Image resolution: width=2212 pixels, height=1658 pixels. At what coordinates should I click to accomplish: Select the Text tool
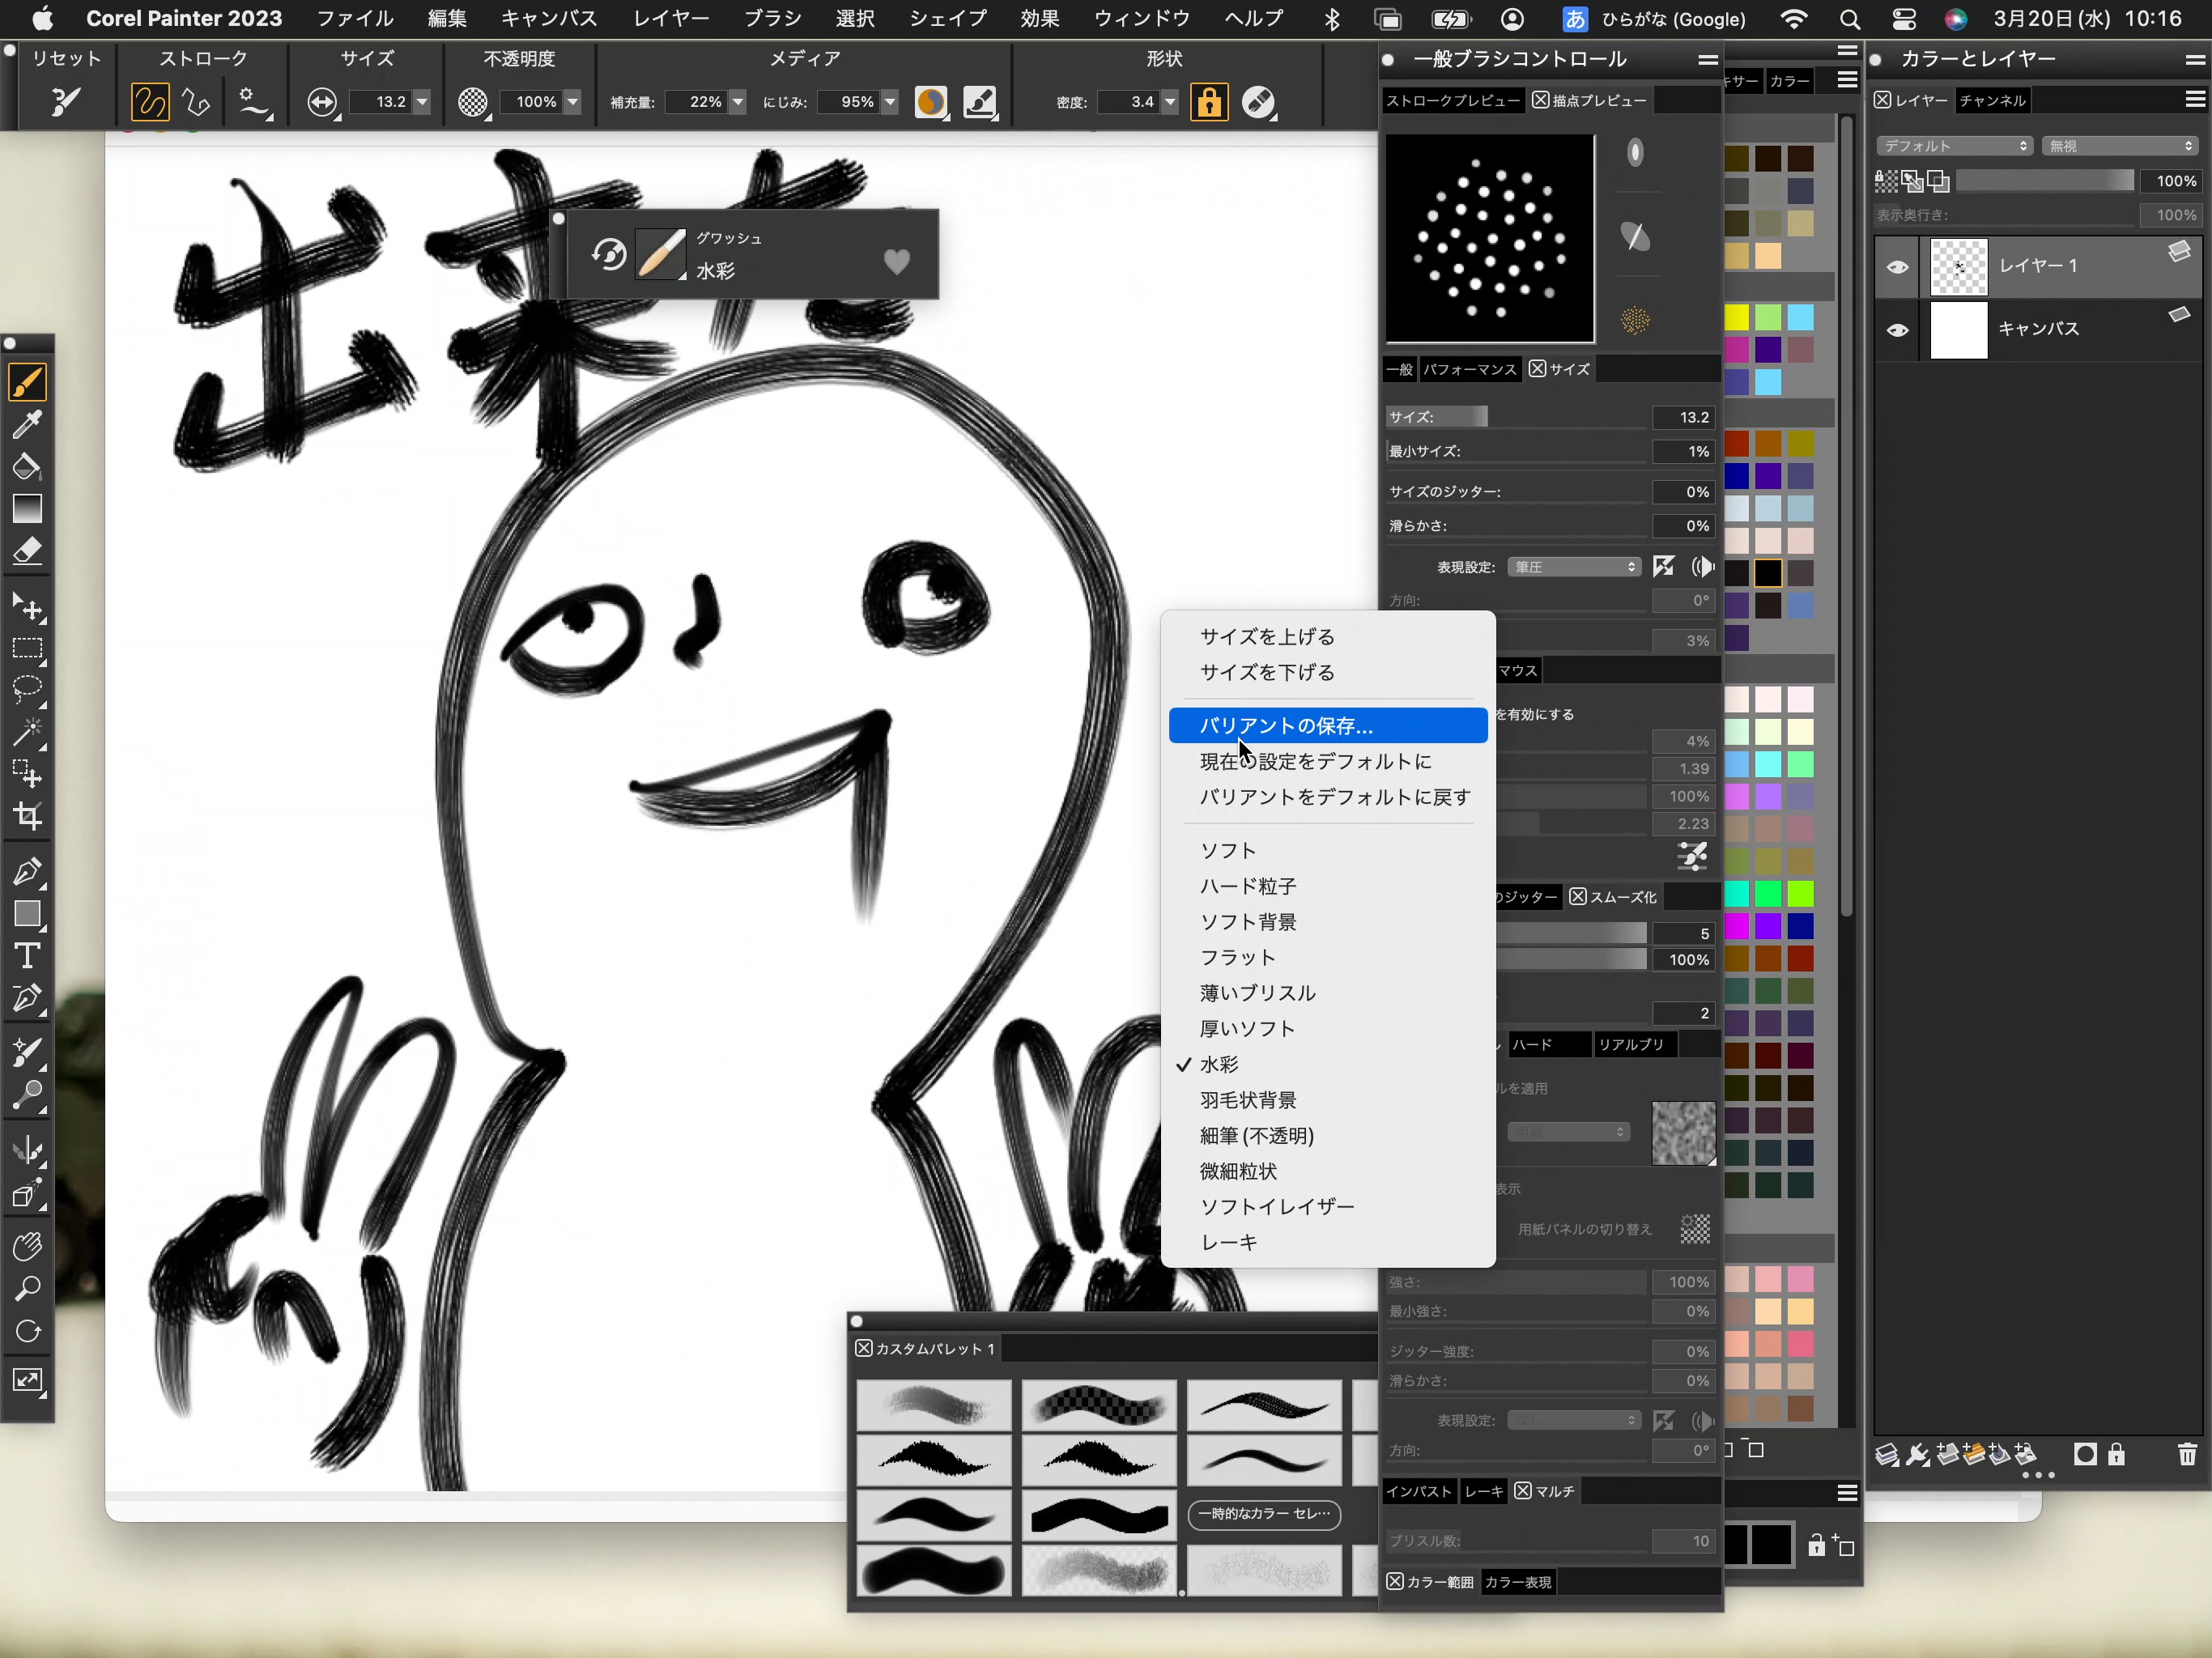tap(27, 956)
